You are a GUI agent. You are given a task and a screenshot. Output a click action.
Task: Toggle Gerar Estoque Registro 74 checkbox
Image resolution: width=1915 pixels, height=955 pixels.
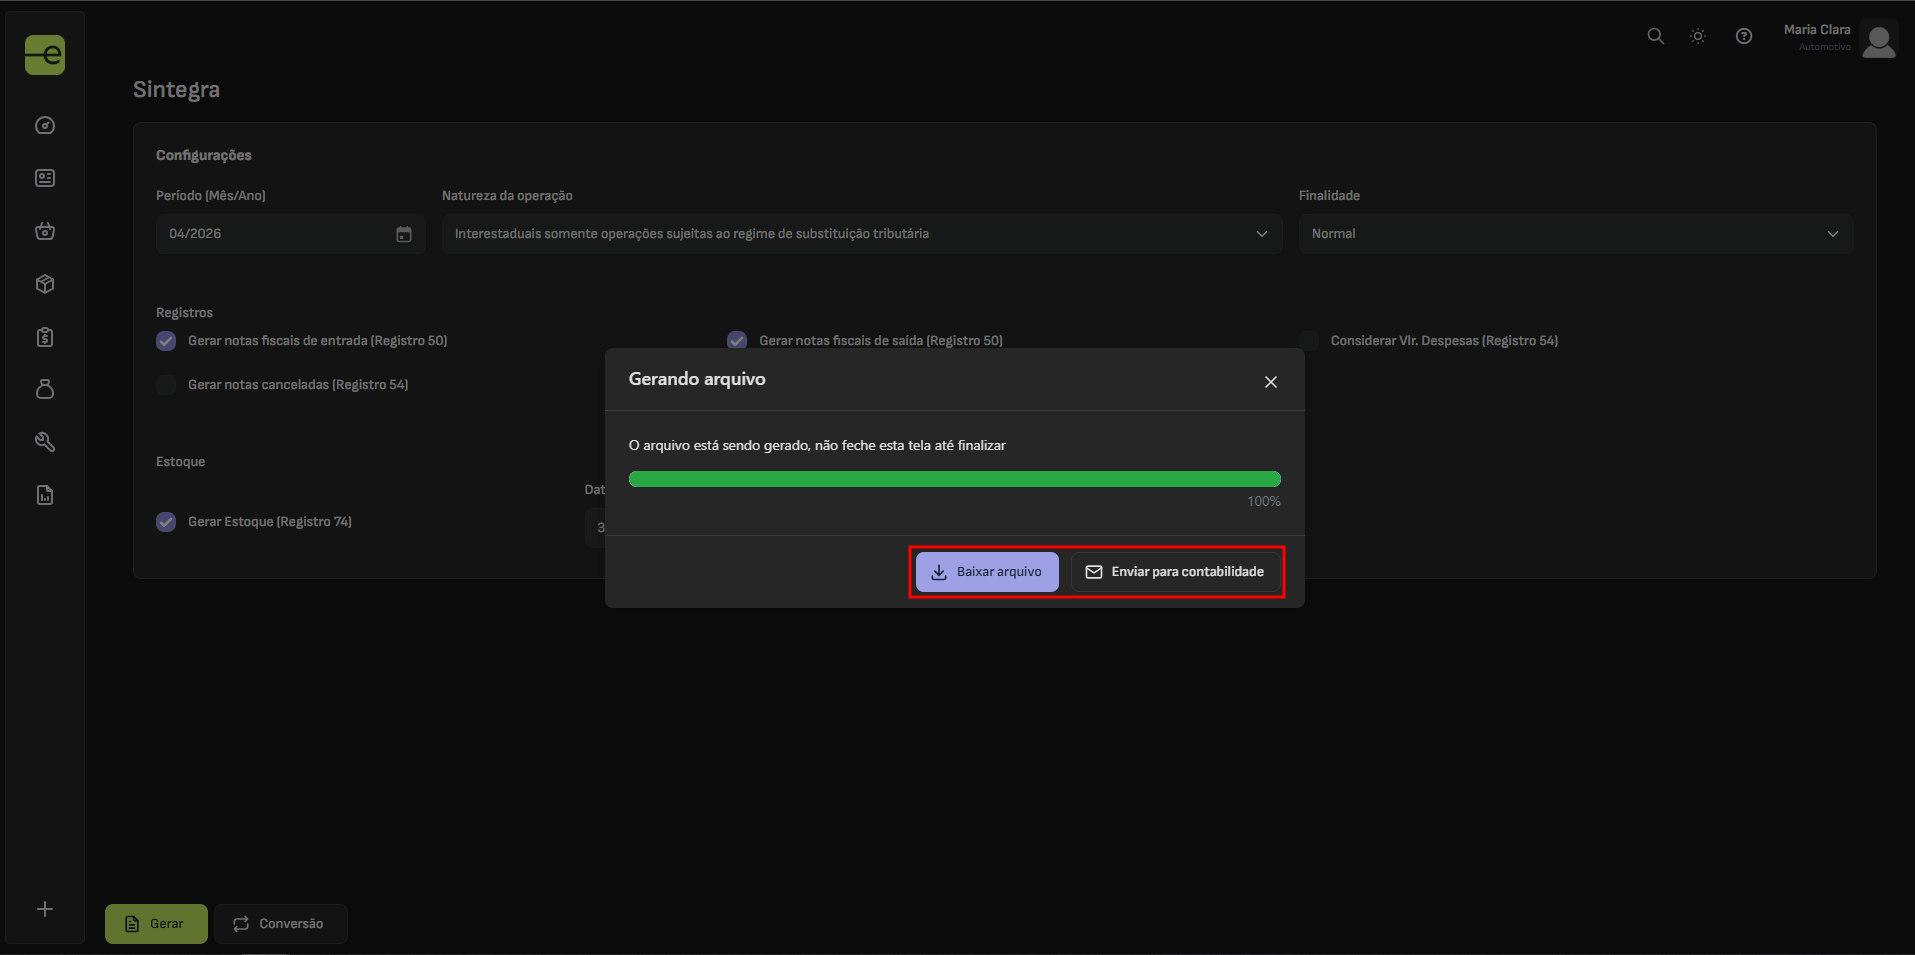click(166, 522)
